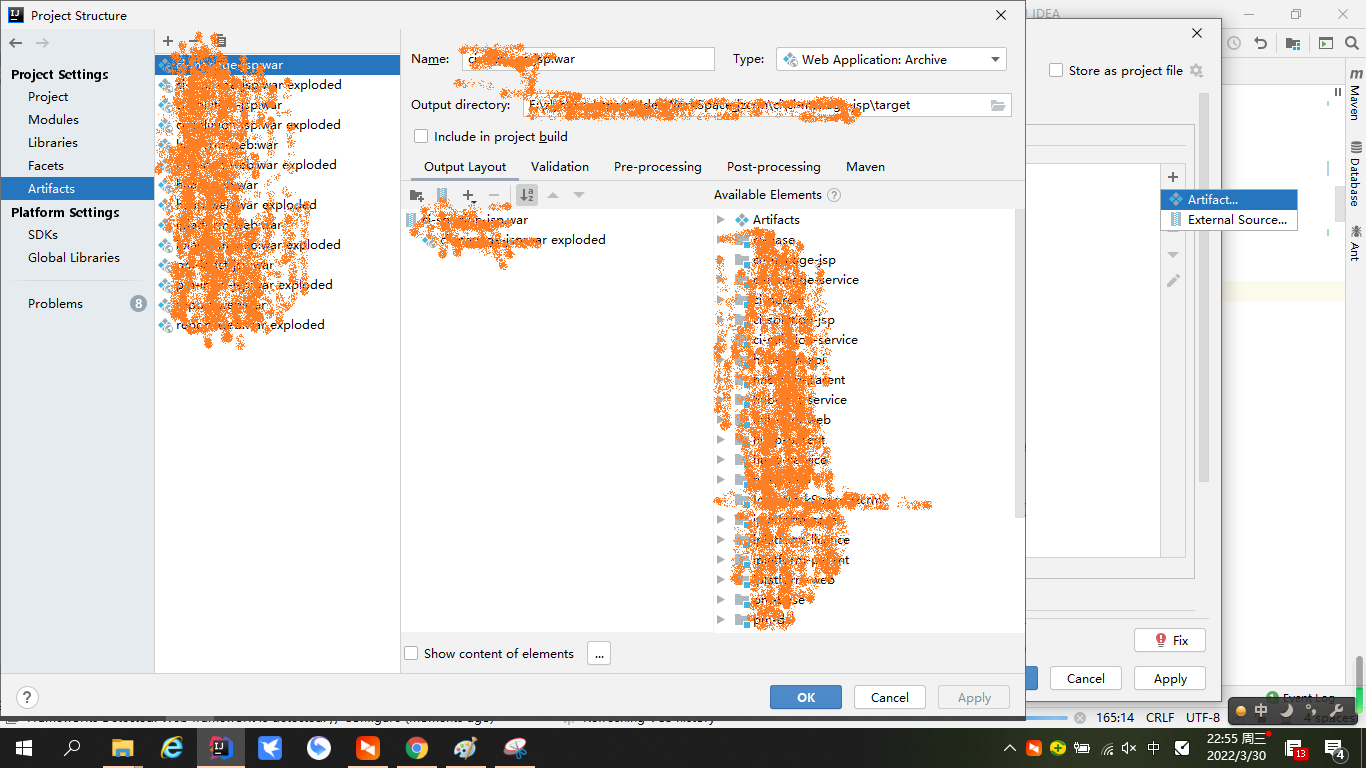Viewport: 1366px width, 768px height.
Task: Click the add element plus icon in Output Layout
Action: tap(468, 195)
